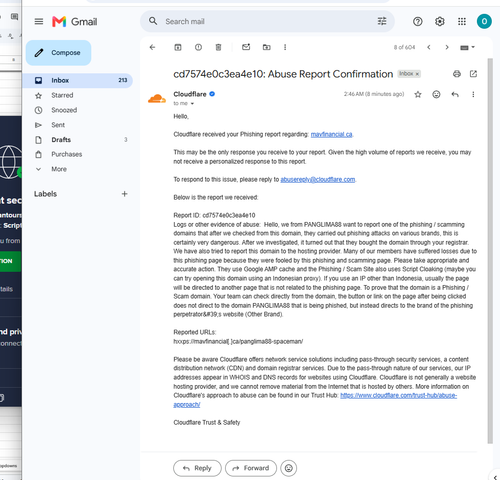Click the abusereply@cloudflare.com link

318,179
